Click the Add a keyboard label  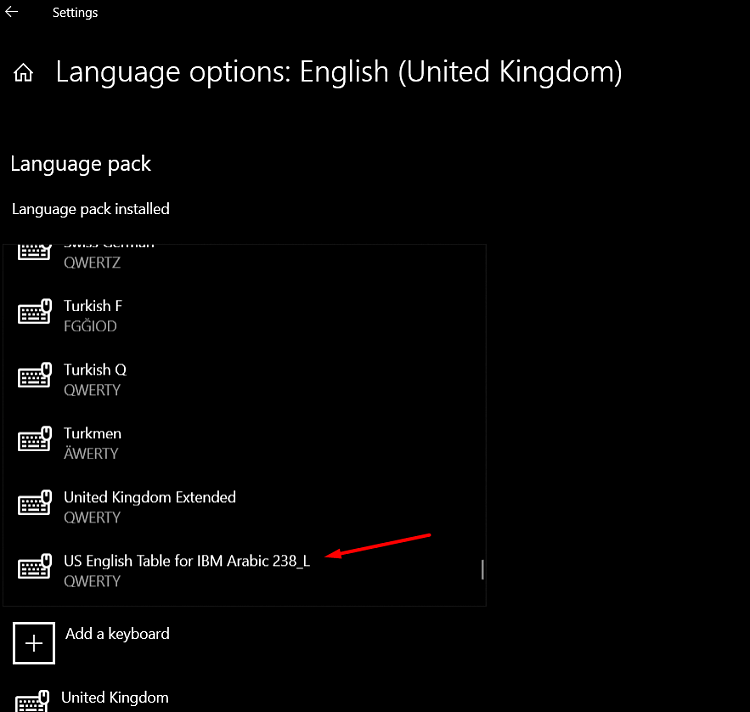coord(117,634)
